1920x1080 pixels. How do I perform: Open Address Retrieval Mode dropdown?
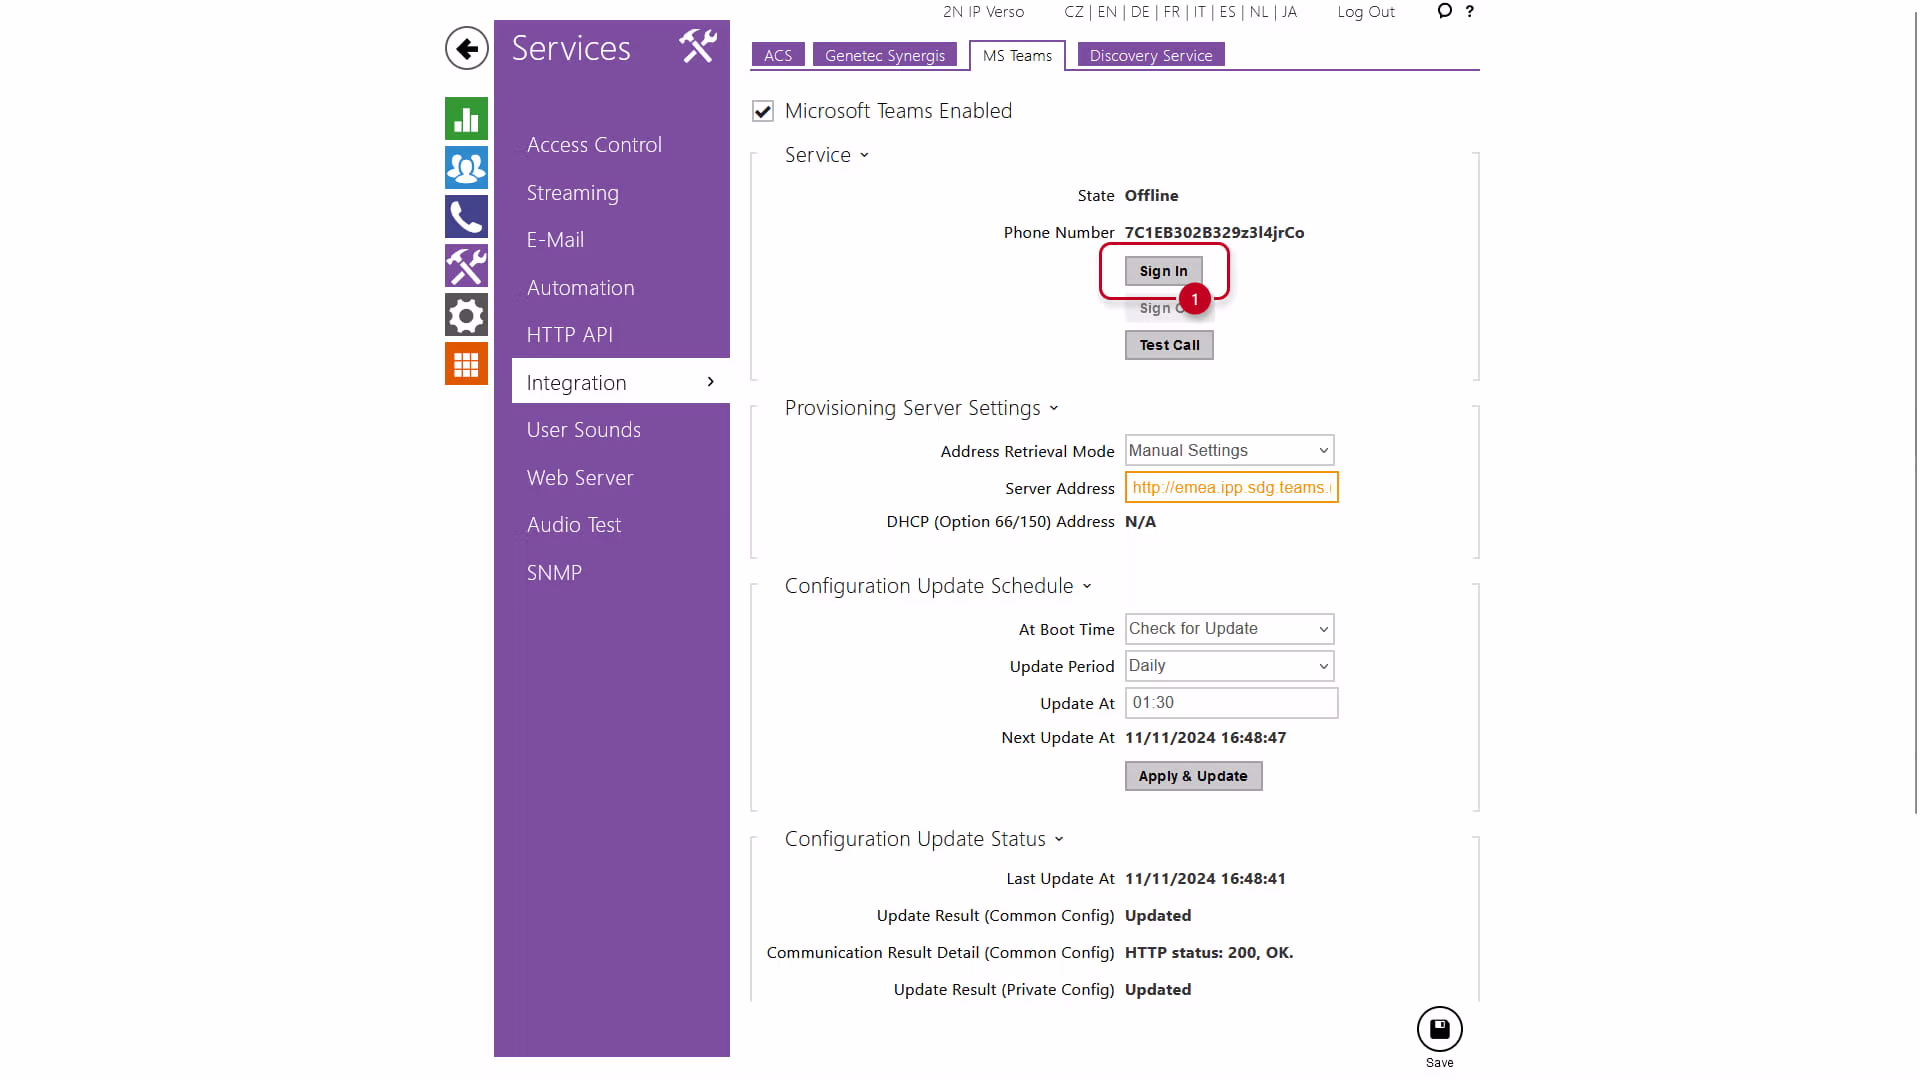1229,451
